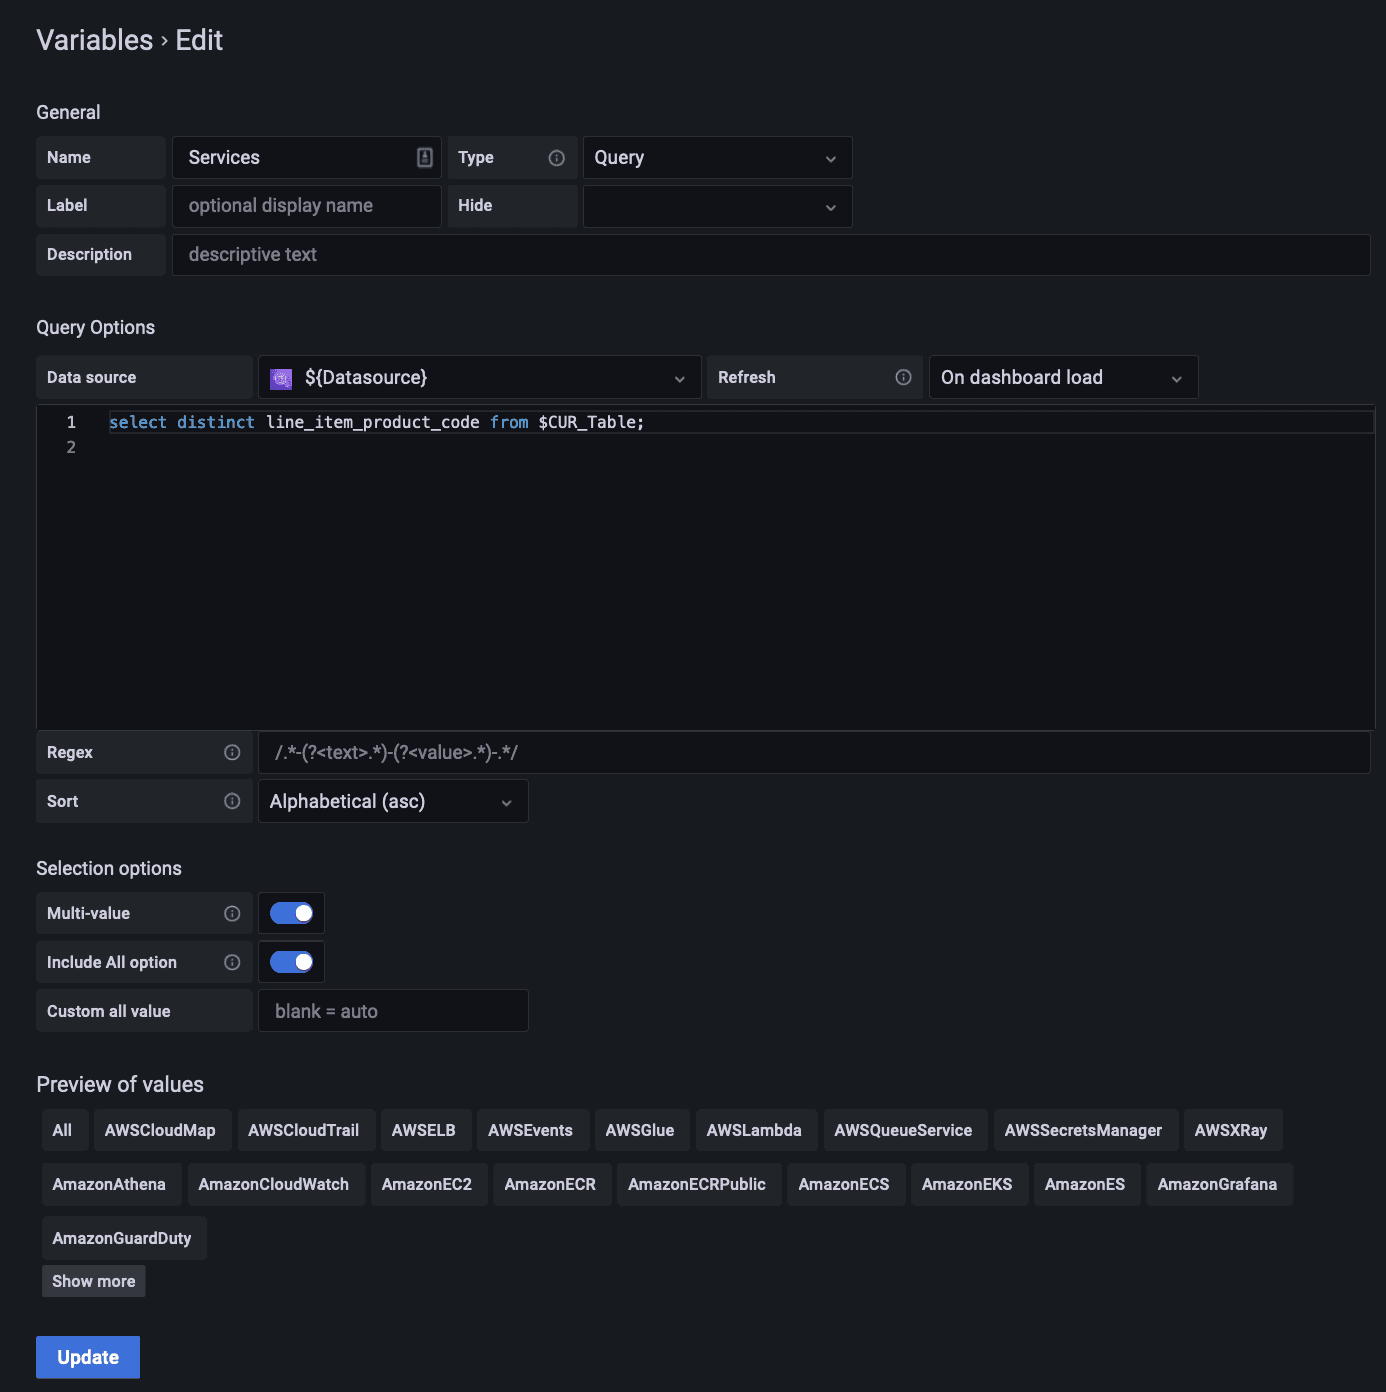Click the Update button
1386x1392 pixels.
[88, 1357]
